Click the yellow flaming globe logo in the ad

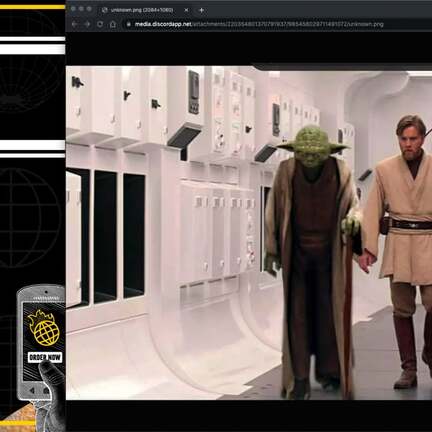click(x=44, y=328)
